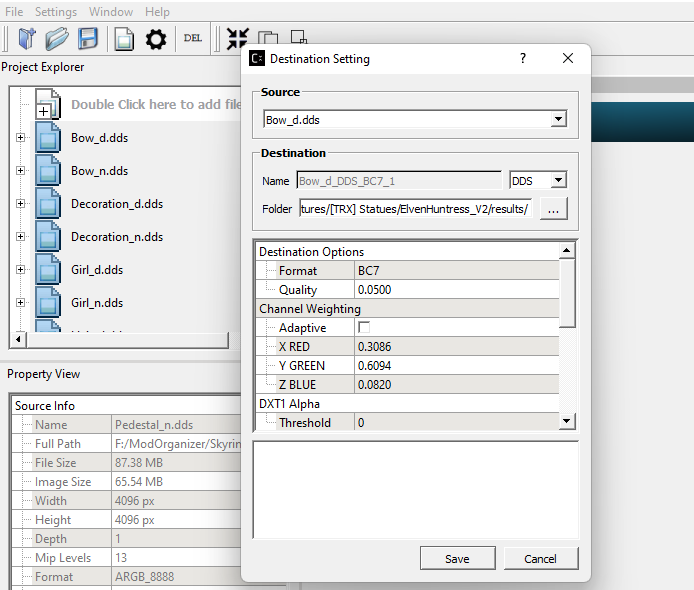Click the Cancel button

coord(540,559)
